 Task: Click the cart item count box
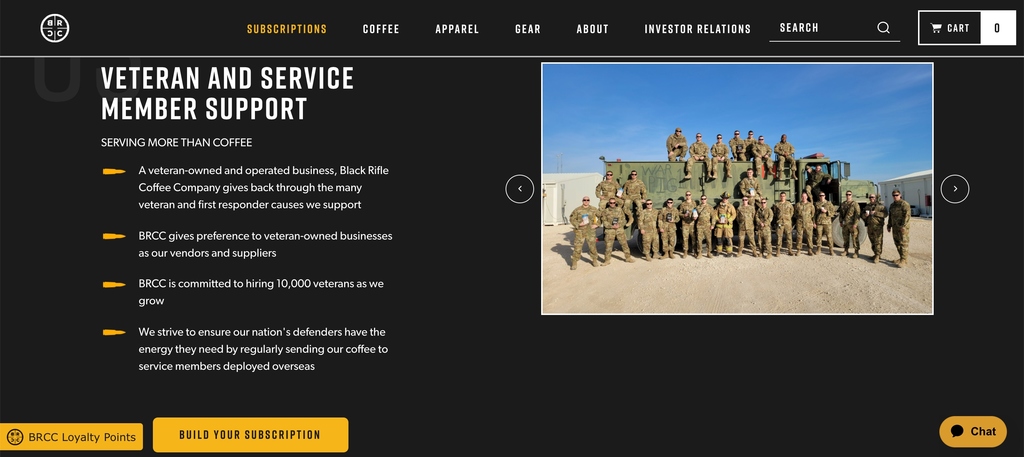[x=997, y=28]
